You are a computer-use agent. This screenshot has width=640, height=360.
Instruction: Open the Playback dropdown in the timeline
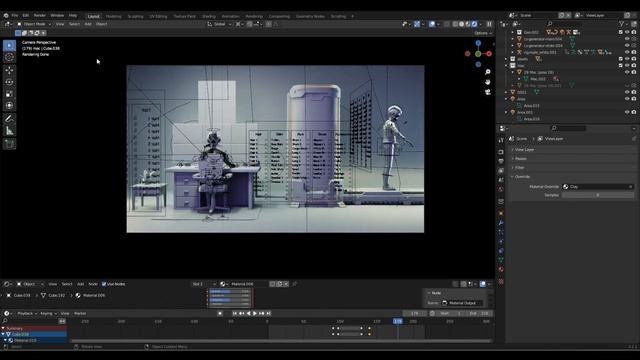pos(27,313)
